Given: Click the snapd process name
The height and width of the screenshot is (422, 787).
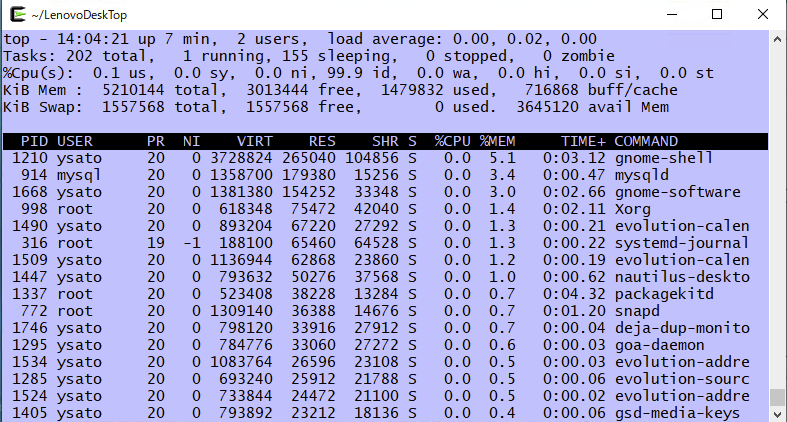Looking at the screenshot, I should point(637,312).
